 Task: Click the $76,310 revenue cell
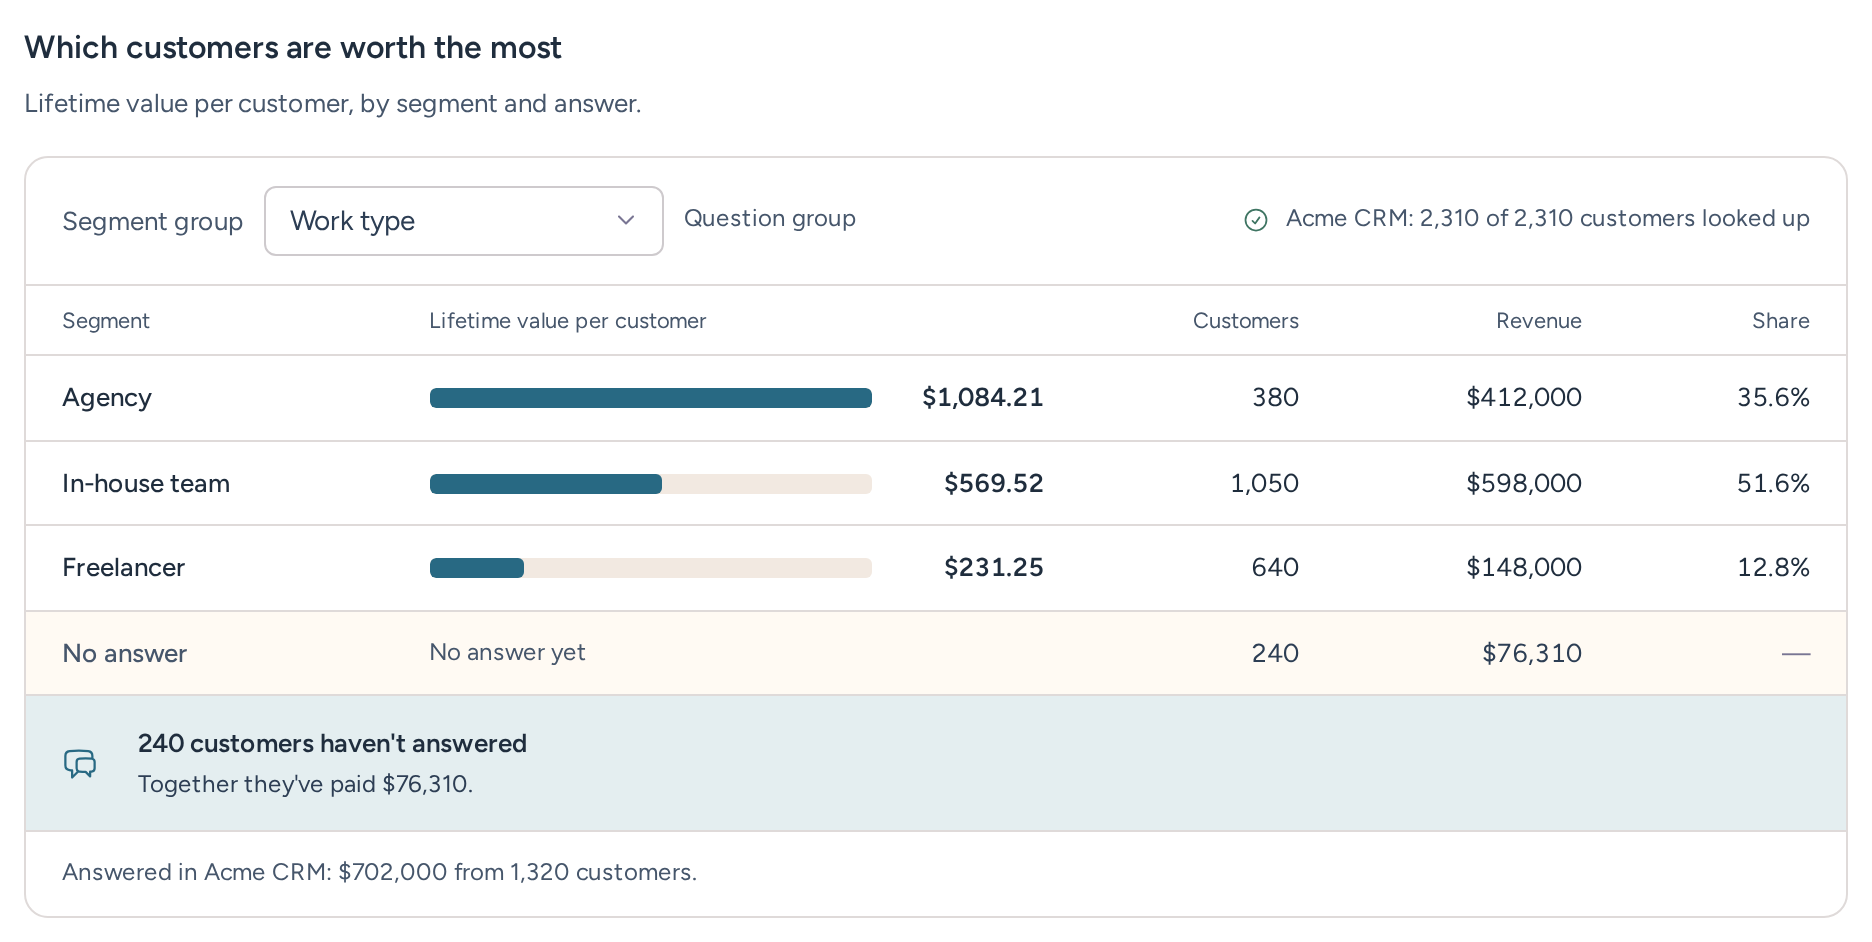click(1532, 653)
